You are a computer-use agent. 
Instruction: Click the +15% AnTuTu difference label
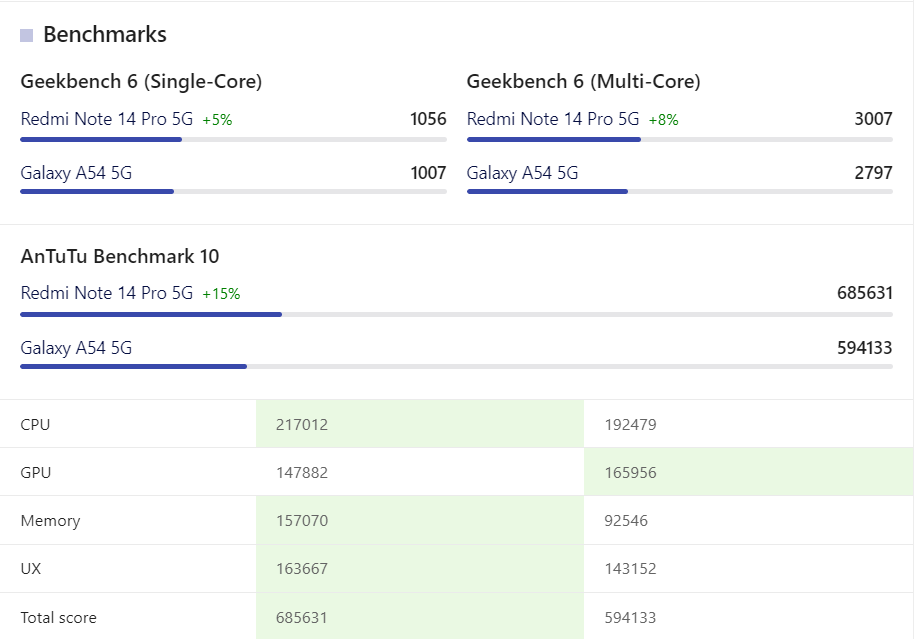coord(221,294)
